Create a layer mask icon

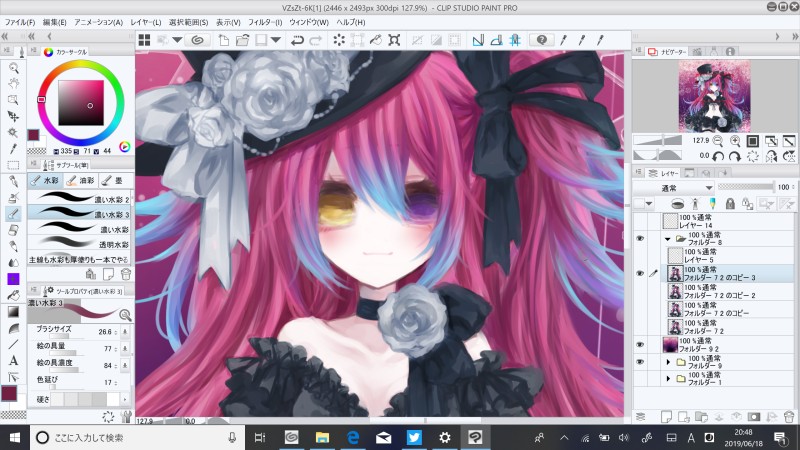tap(754, 417)
